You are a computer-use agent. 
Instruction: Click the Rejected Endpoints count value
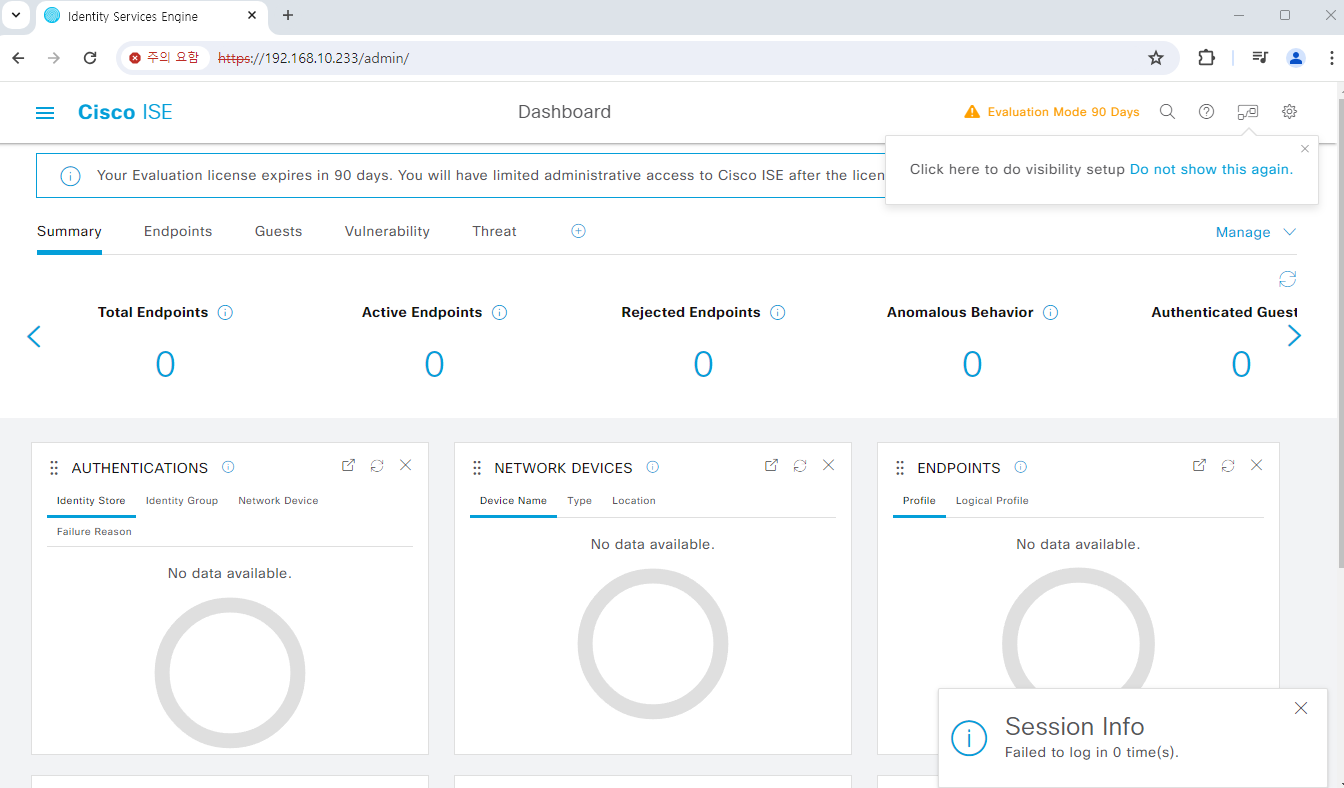(x=703, y=365)
